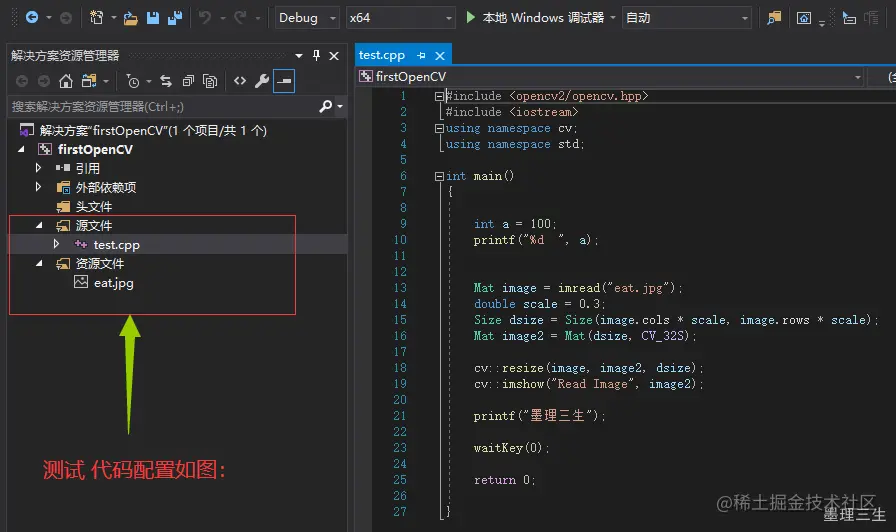Click the Undo arrow icon
The image size is (896, 532).
click(205, 18)
